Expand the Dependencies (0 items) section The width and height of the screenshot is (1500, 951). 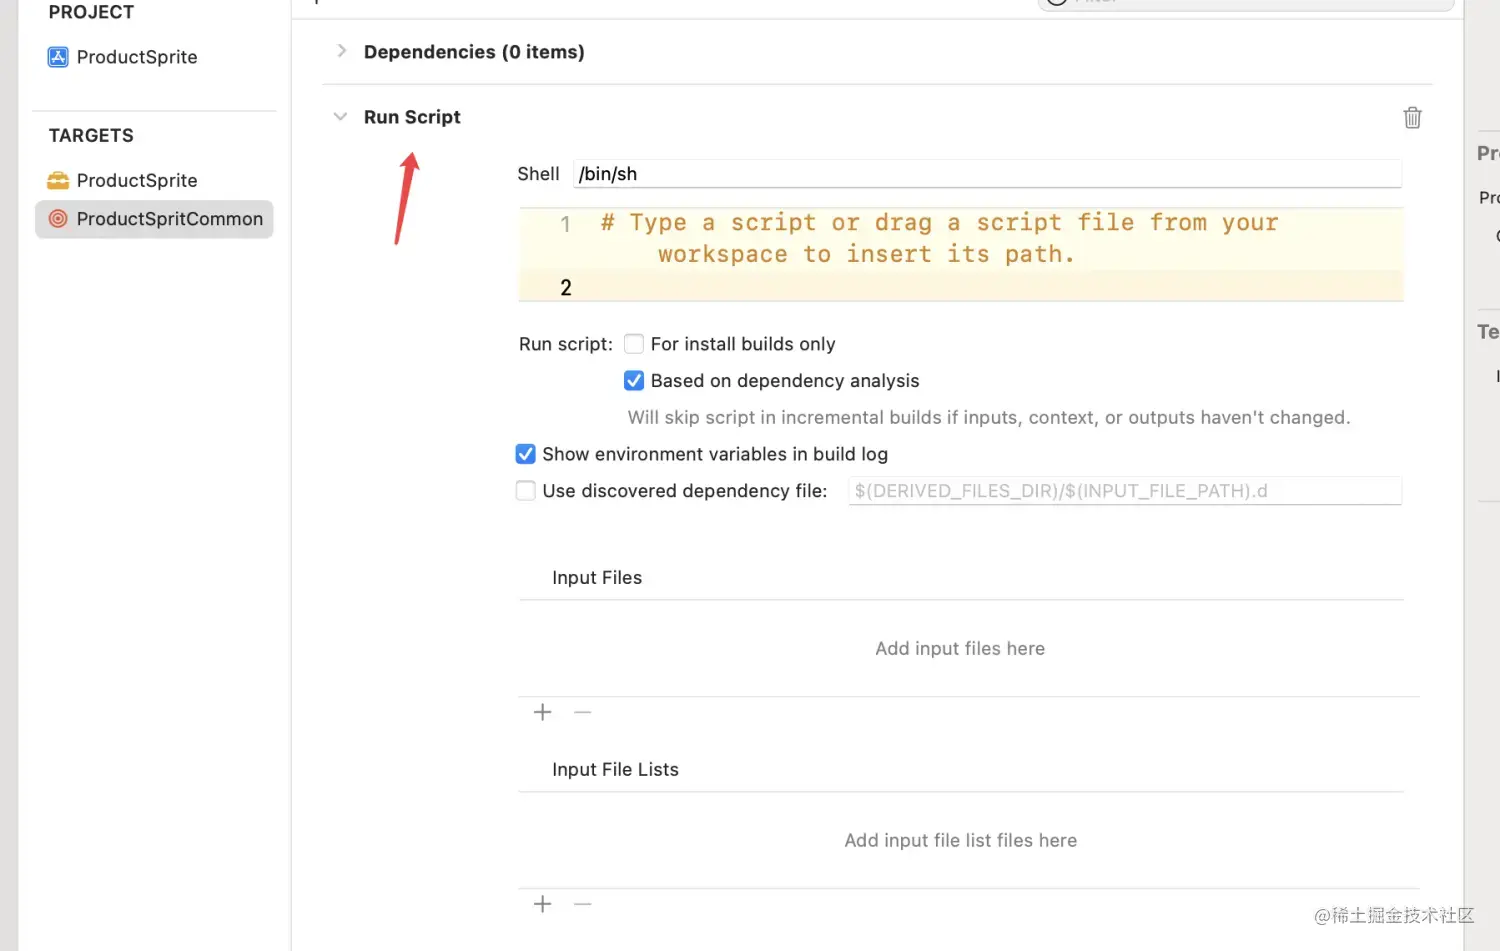tap(341, 51)
